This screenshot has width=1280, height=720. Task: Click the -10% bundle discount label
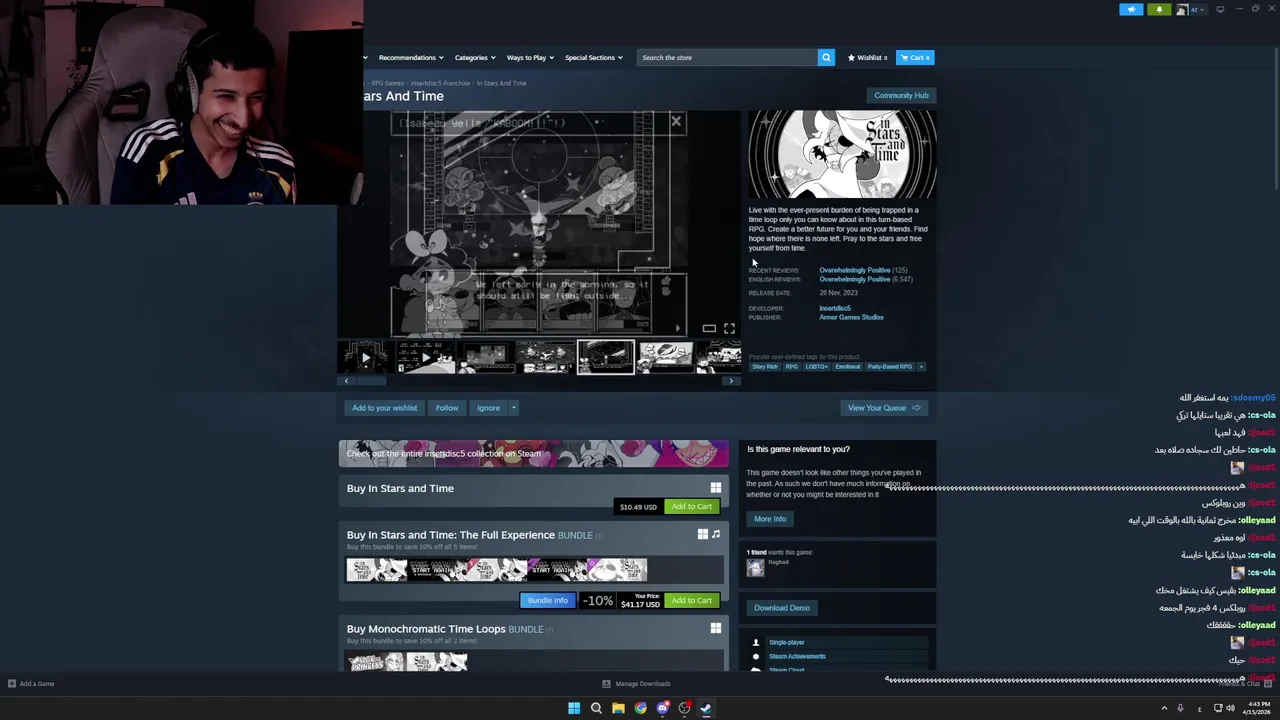point(597,601)
